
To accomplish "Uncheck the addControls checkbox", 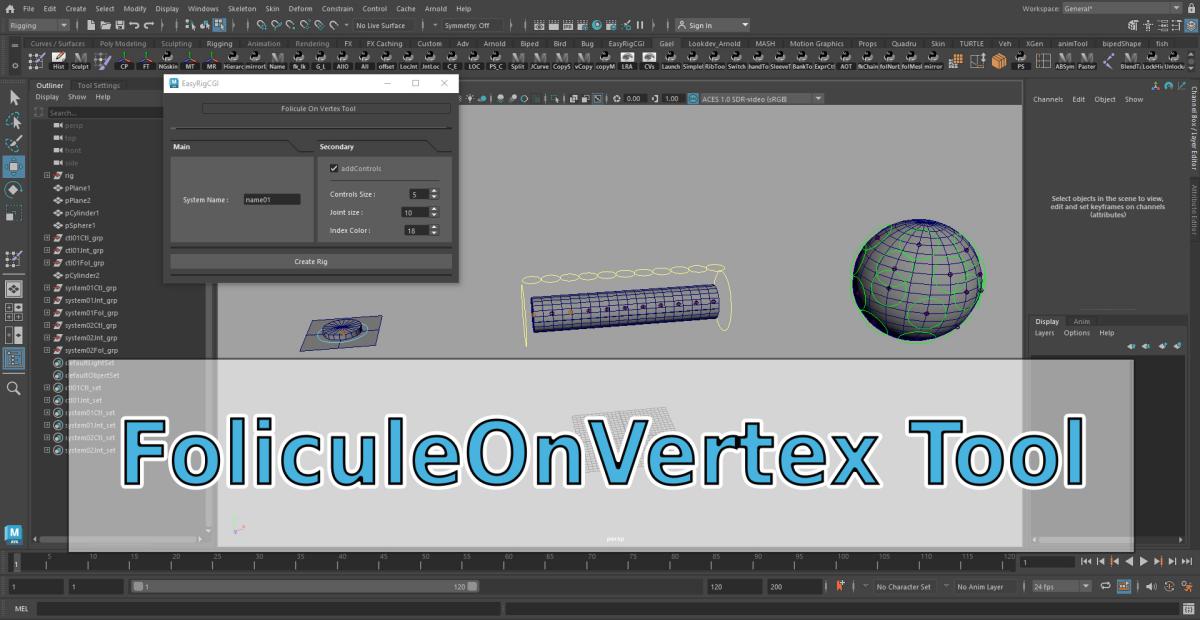I will [x=334, y=169].
